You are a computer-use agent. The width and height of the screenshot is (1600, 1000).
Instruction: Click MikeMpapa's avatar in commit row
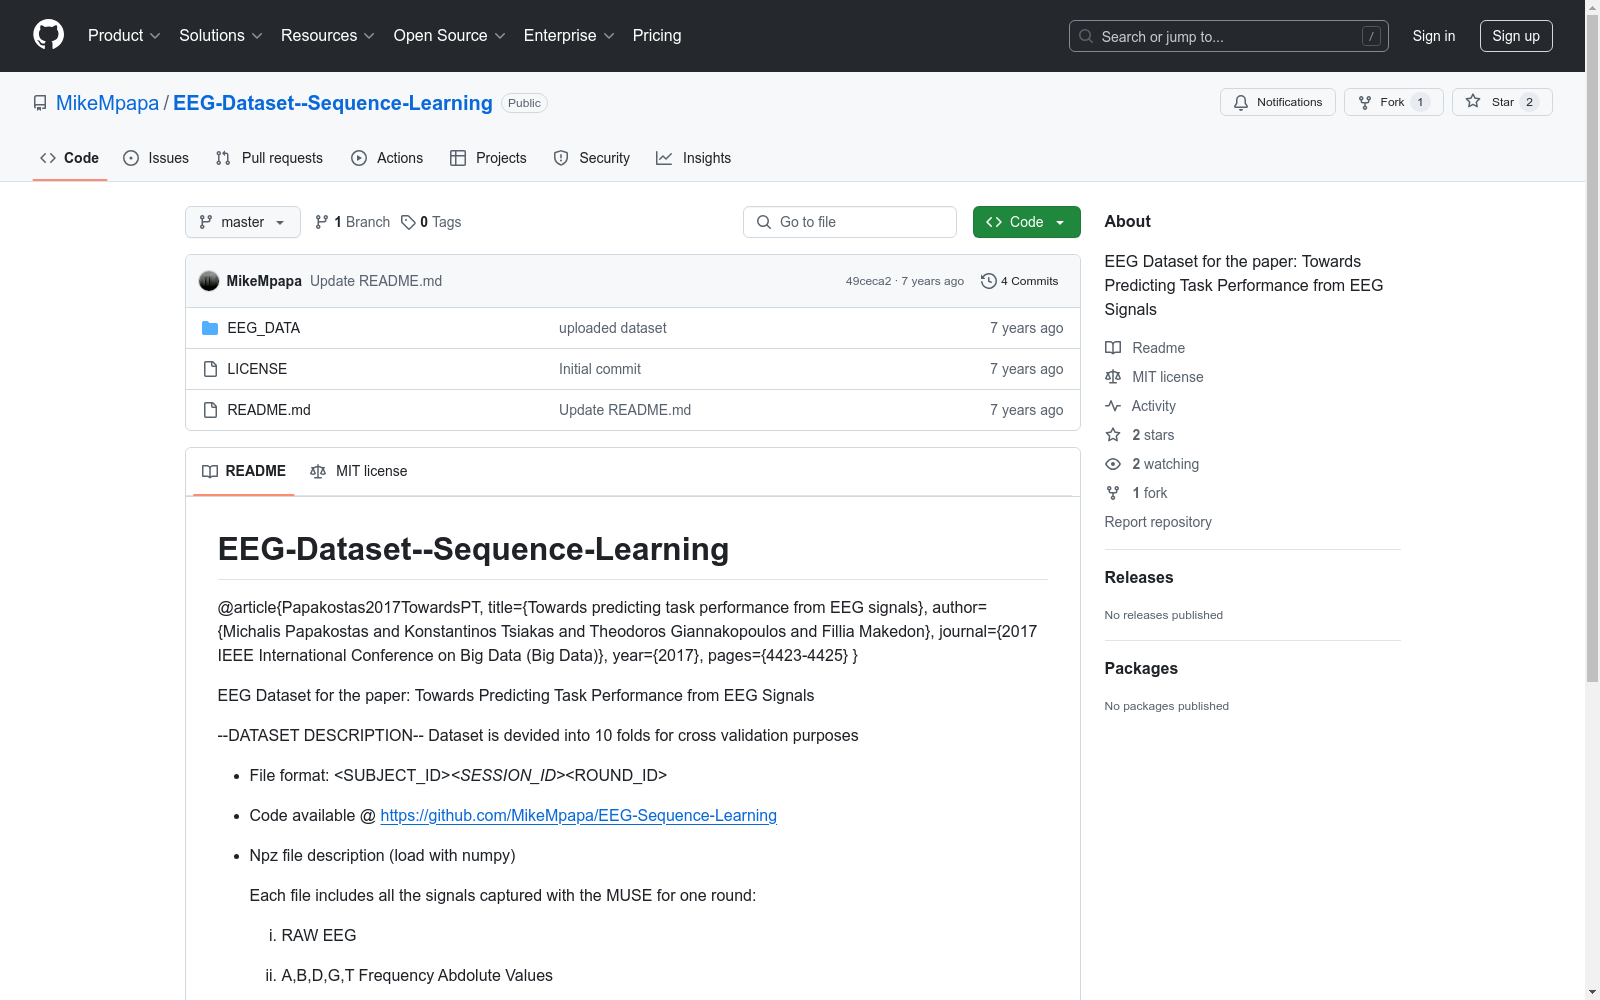point(209,281)
